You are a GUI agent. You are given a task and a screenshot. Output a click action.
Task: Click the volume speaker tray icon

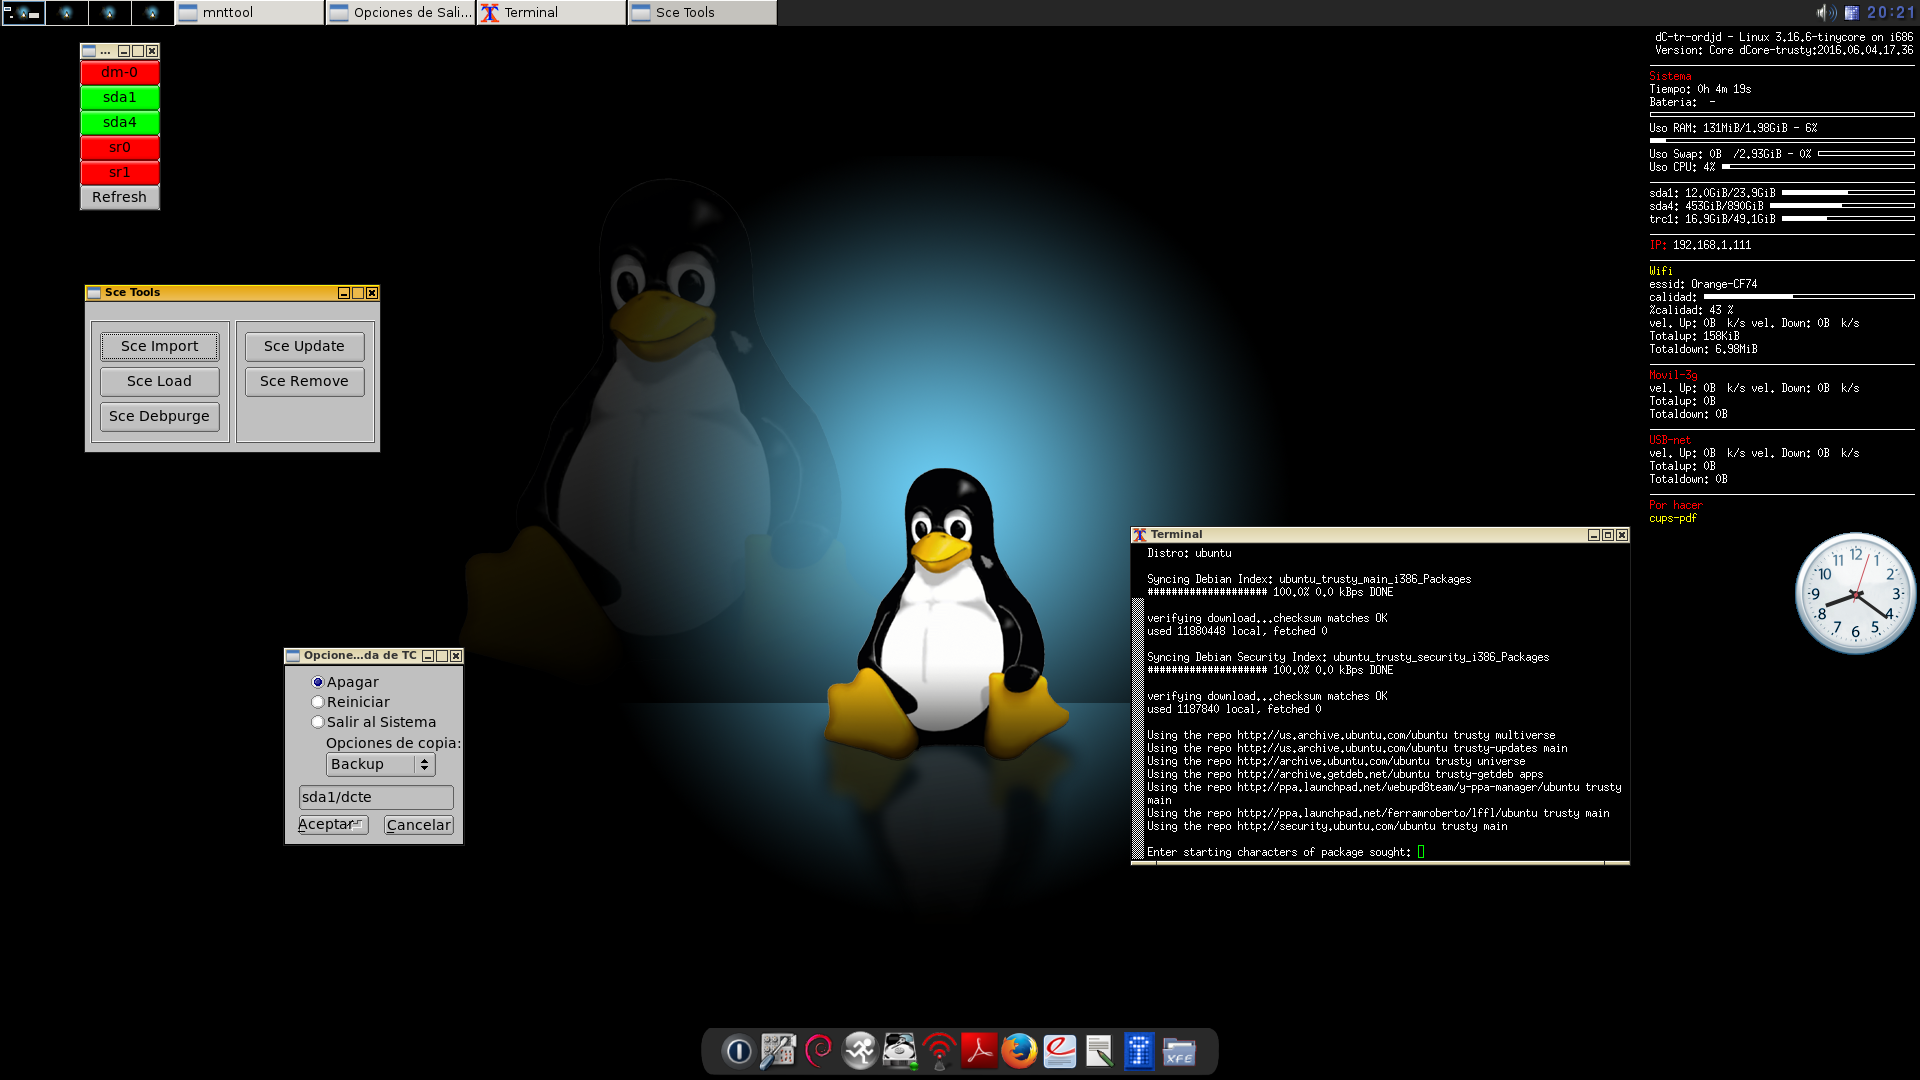1824,12
